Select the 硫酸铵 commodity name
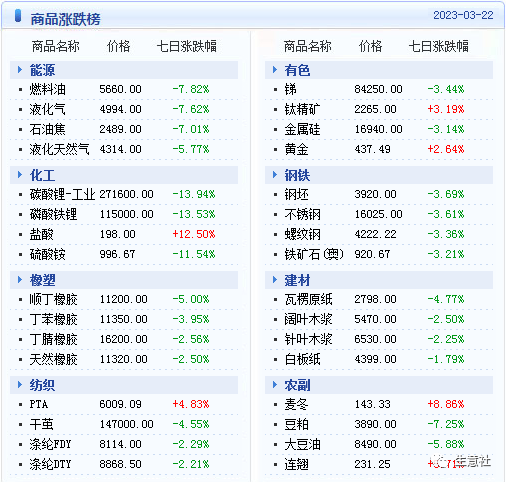The width and height of the screenshot is (506, 482). click(x=48, y=254)
